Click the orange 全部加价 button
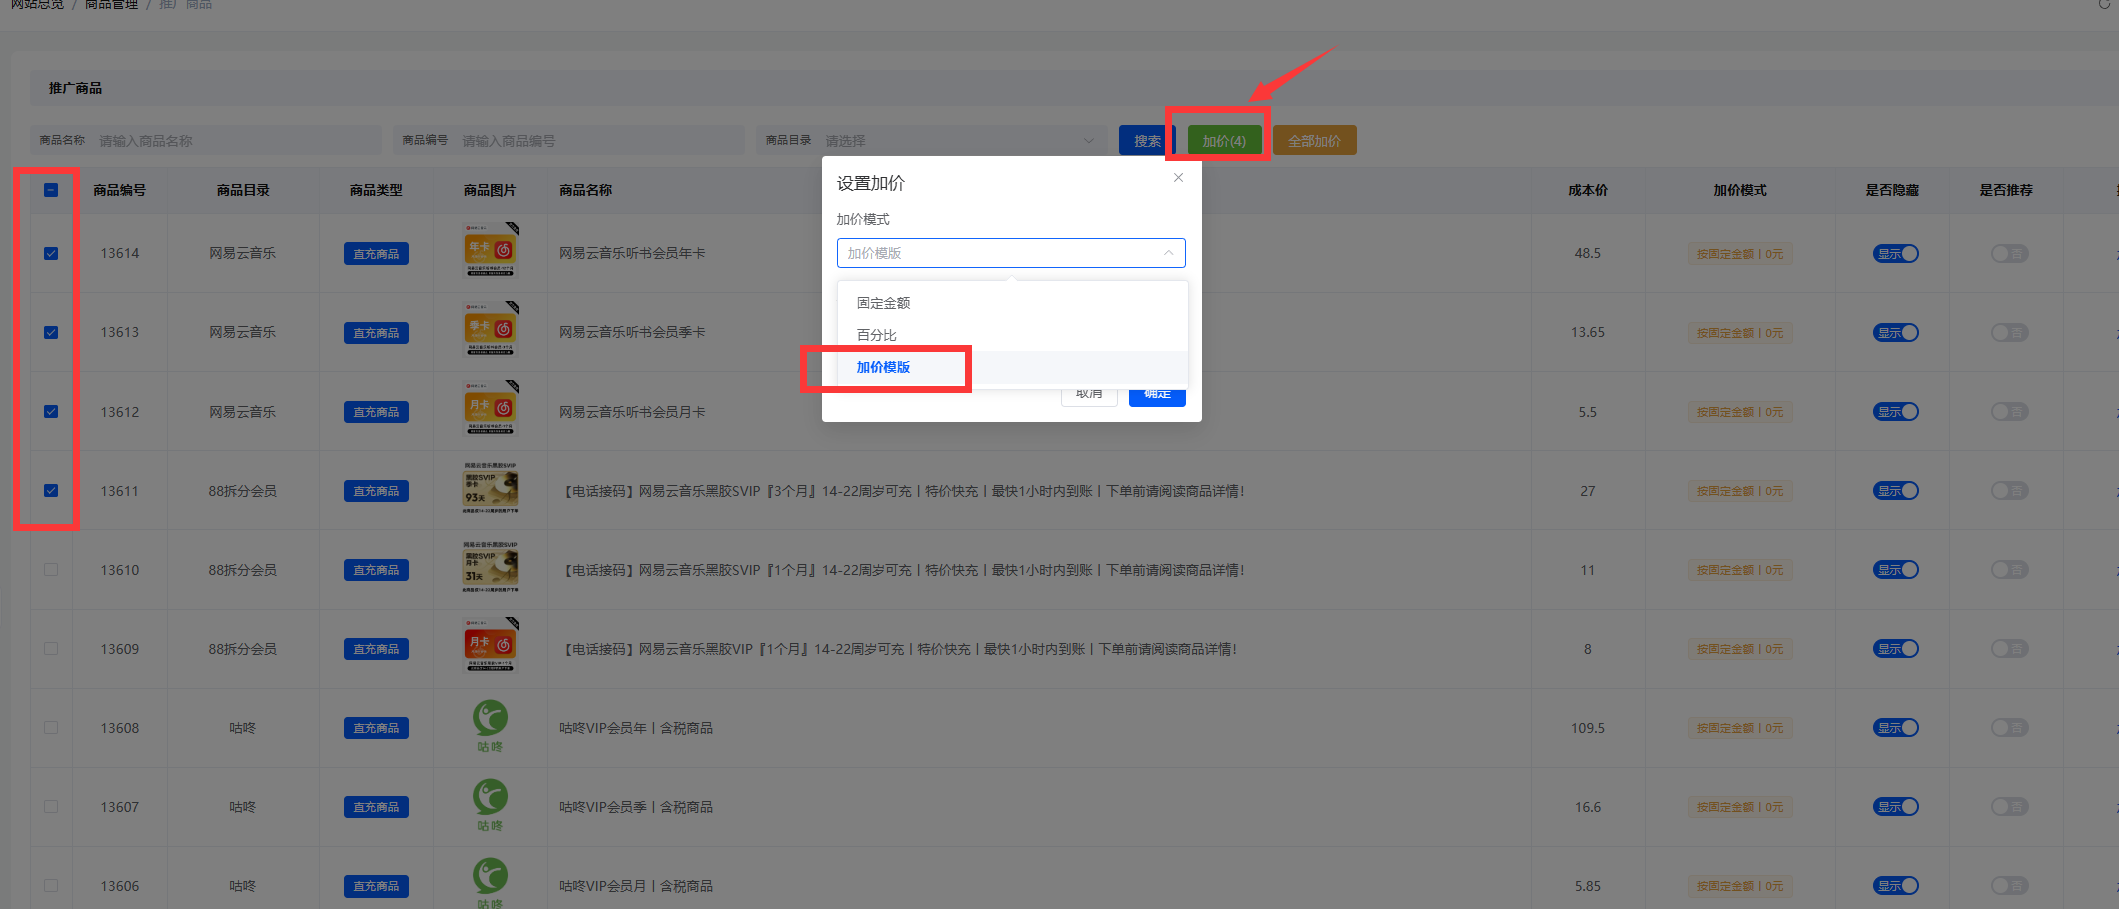 (x=1314, y=141)
